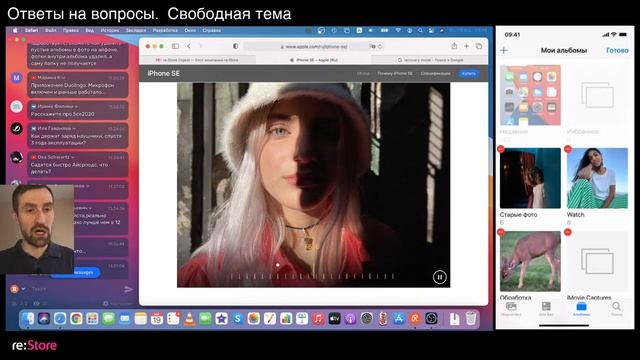
Task: Open FaceTime from the Dock
Action: 205,319
